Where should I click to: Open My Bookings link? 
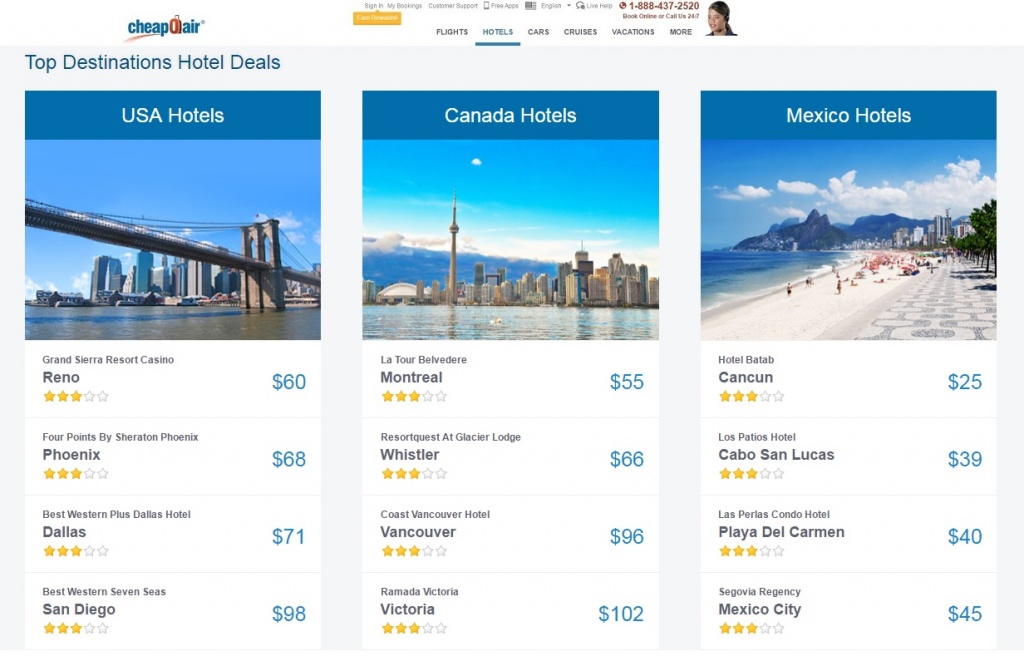405,6
